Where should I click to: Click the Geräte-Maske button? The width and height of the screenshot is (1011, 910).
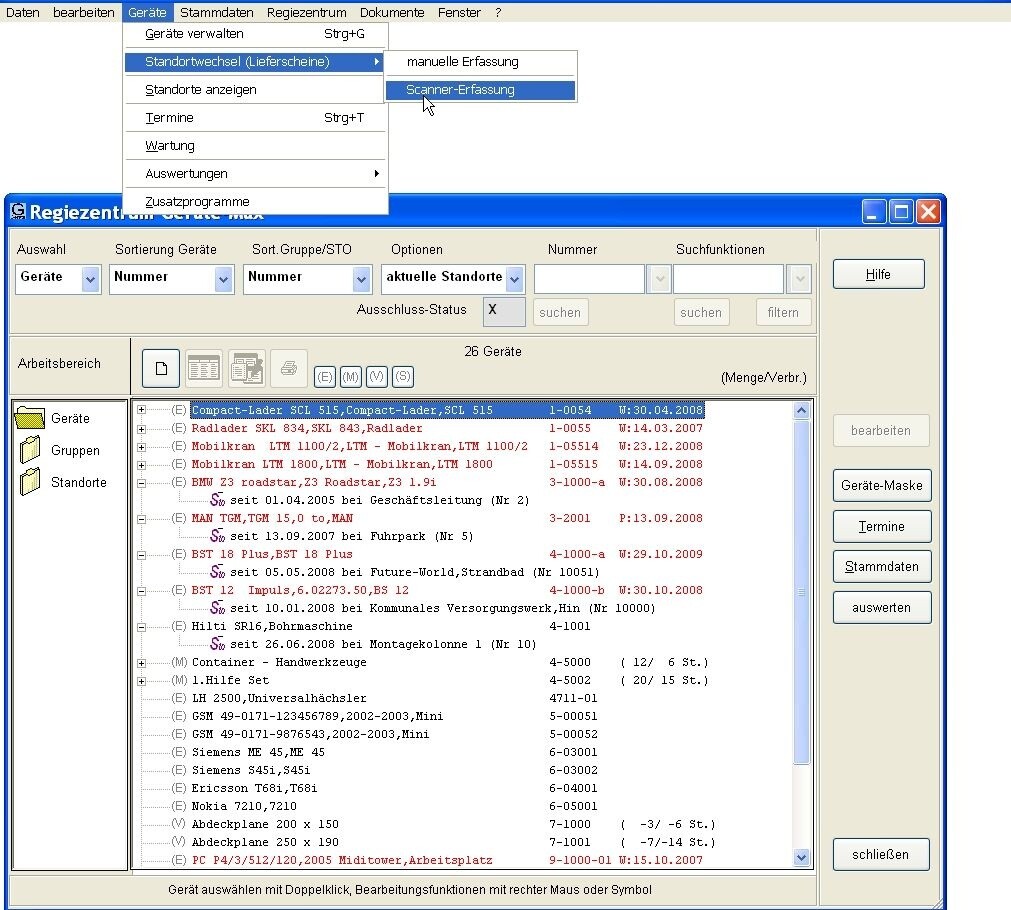pos(881,485)
